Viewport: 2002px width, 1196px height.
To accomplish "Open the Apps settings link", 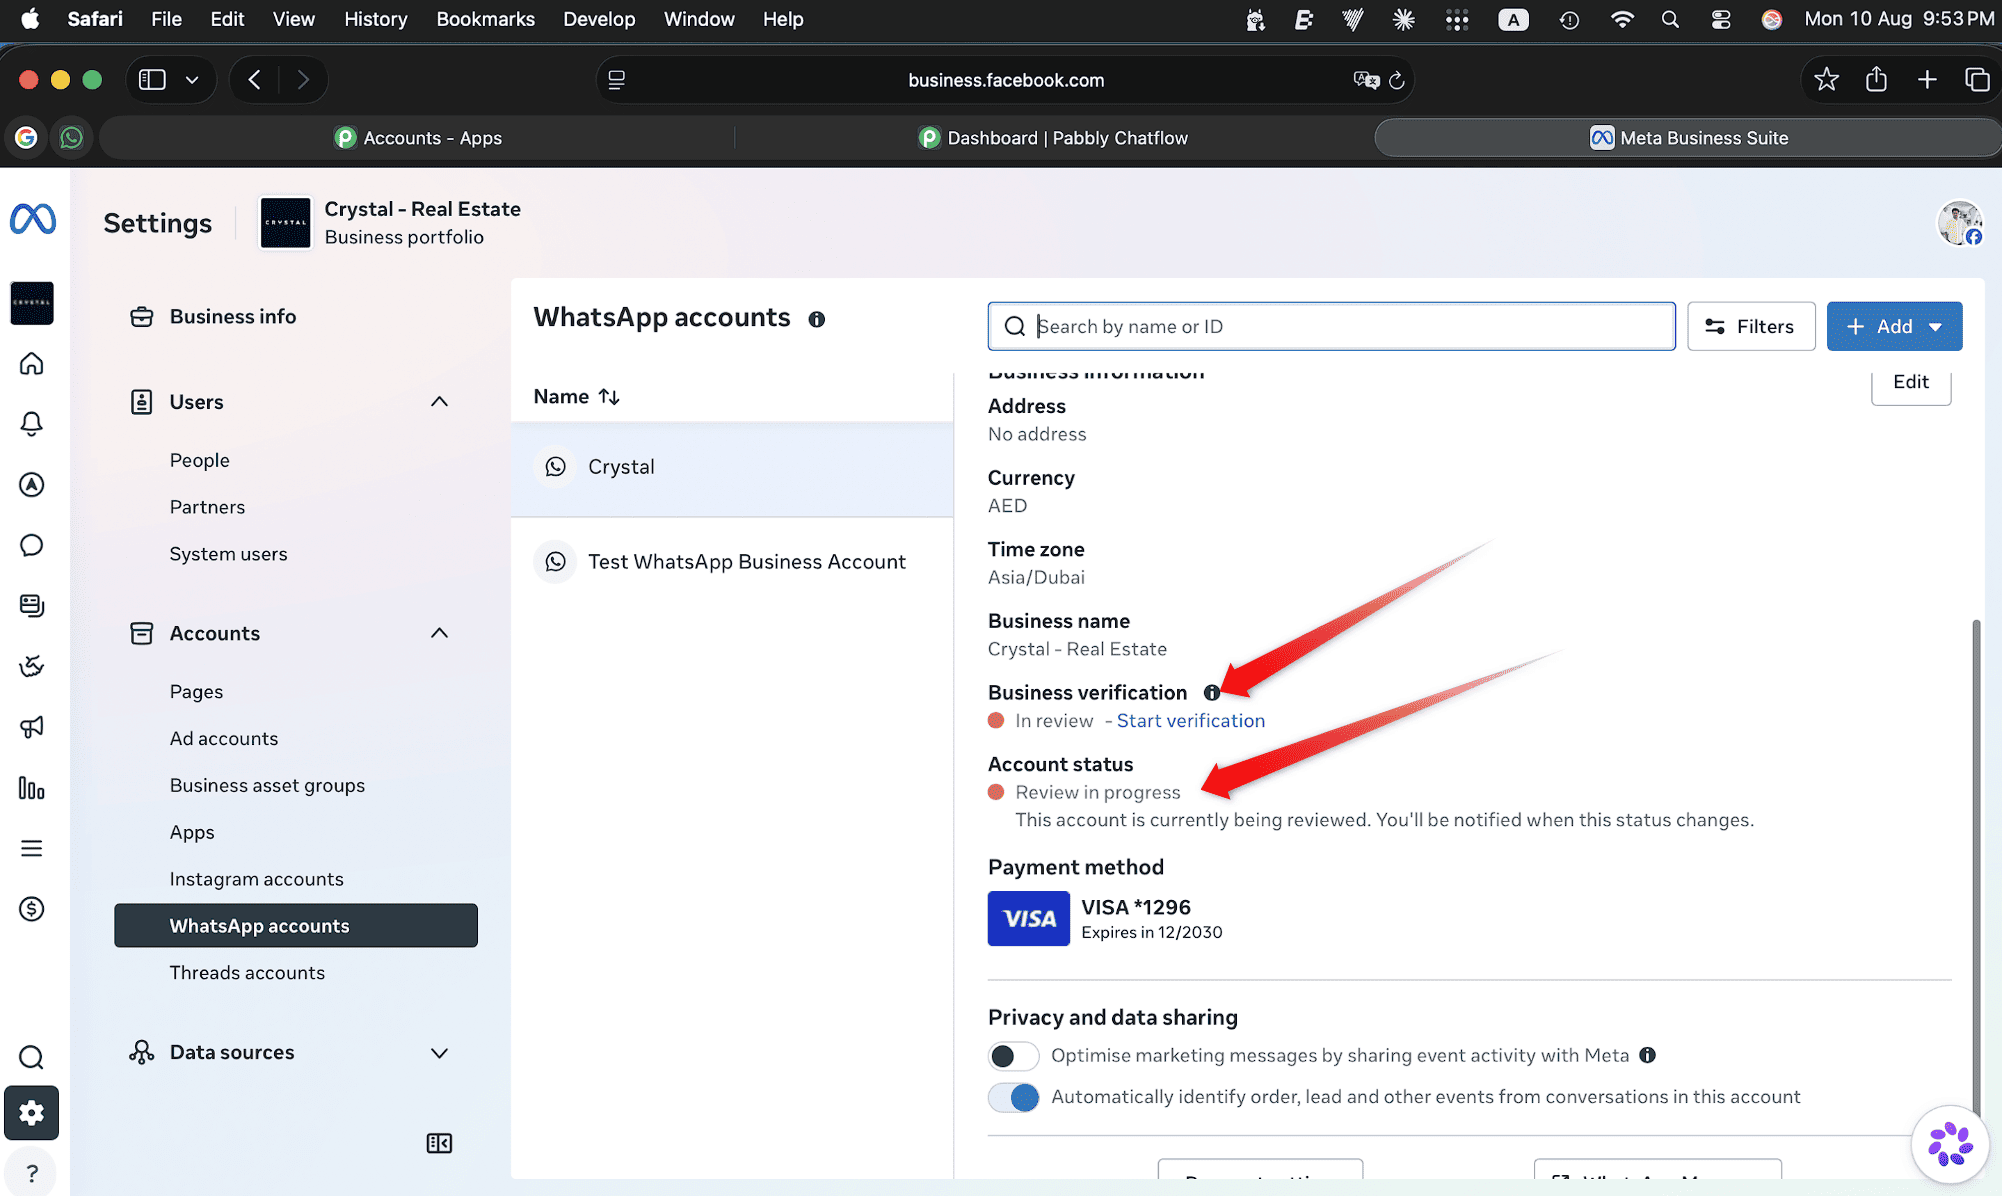I will click(x=192, y=832).
